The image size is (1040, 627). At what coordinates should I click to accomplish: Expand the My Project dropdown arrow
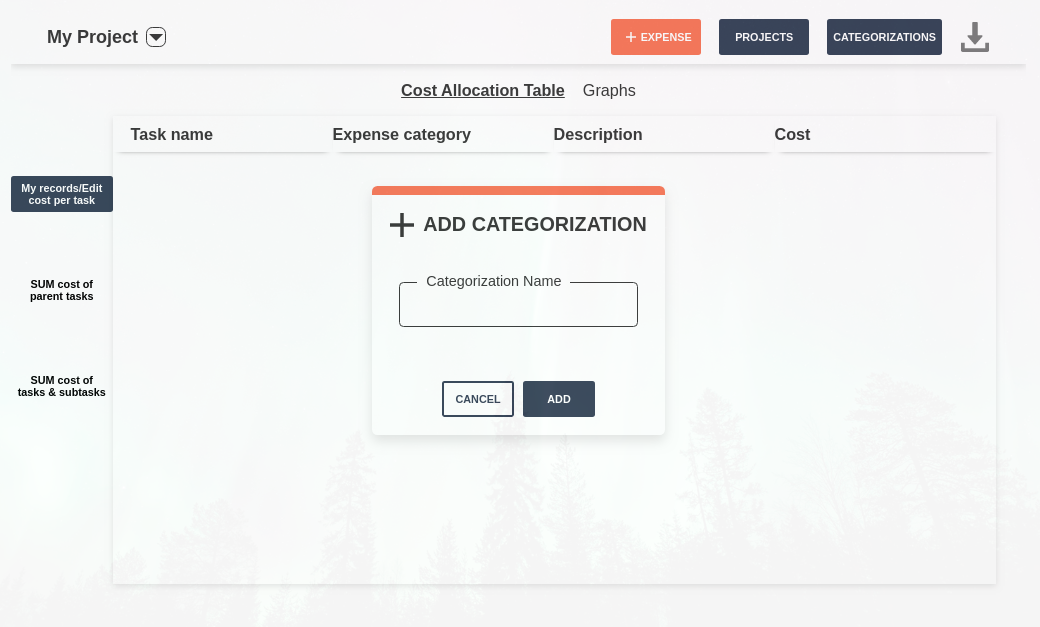(x=156, y=37)
